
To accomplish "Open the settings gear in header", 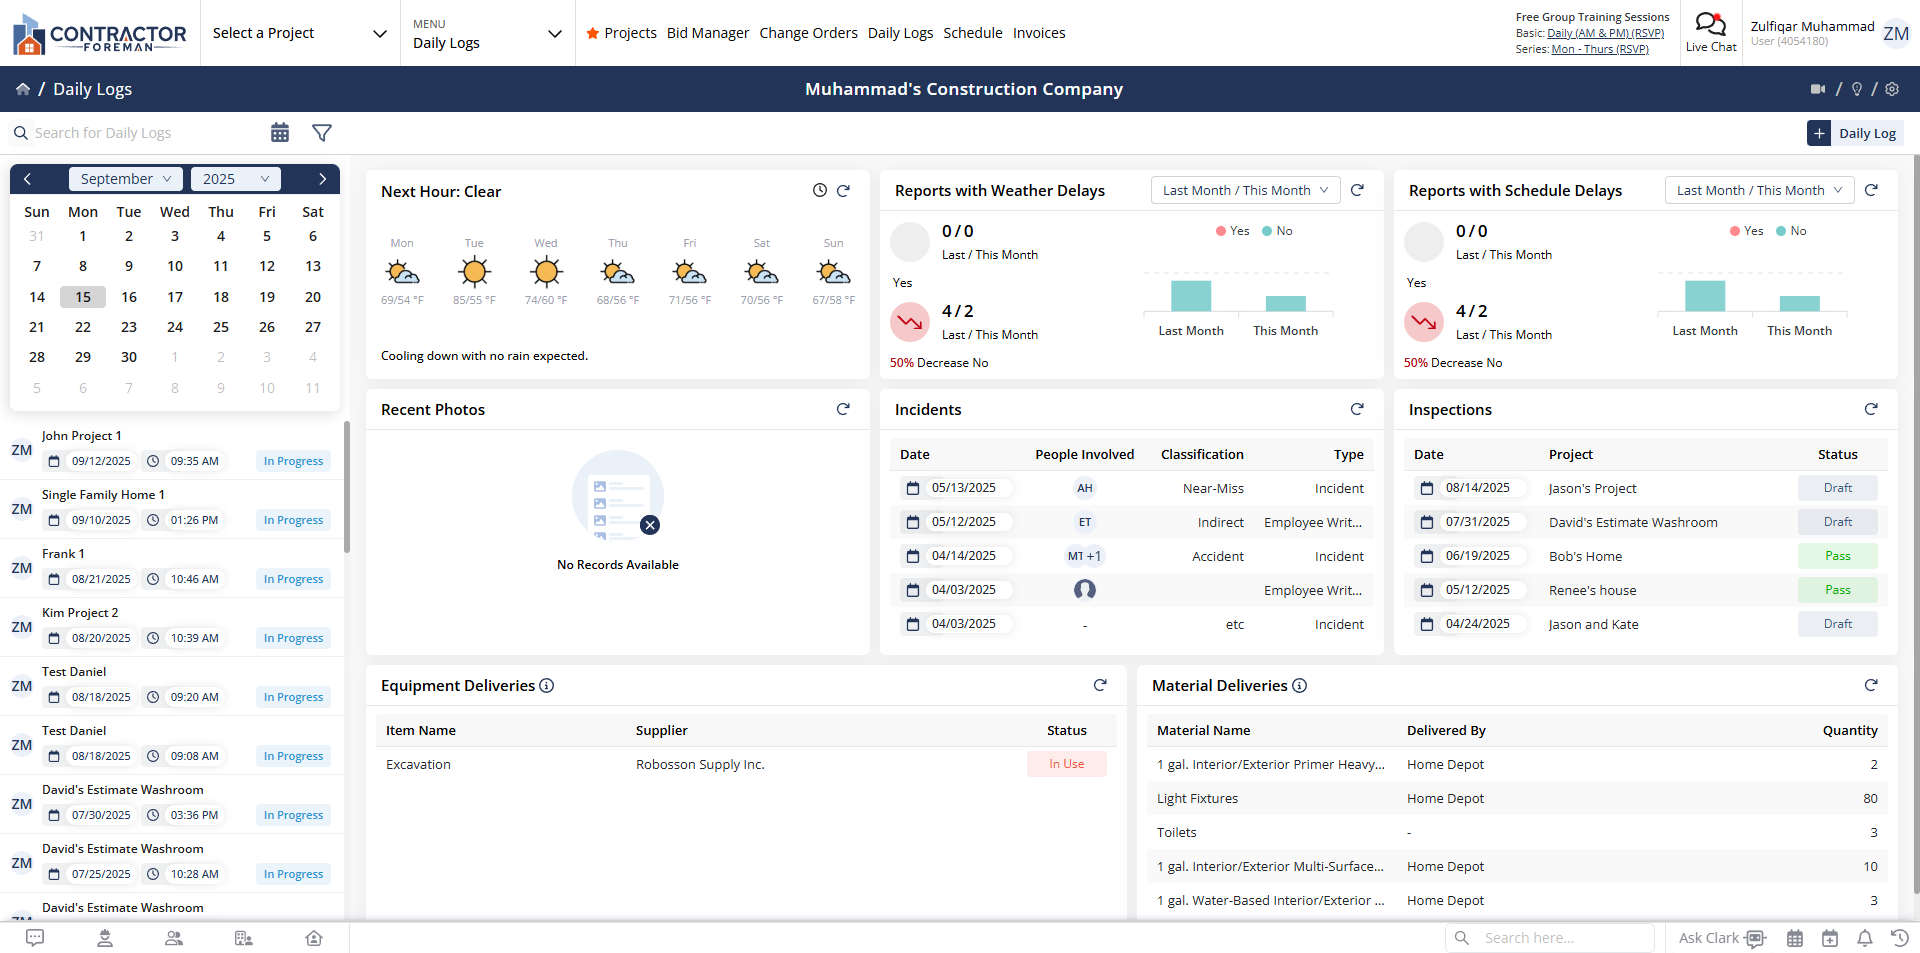I will (1892, 89).
